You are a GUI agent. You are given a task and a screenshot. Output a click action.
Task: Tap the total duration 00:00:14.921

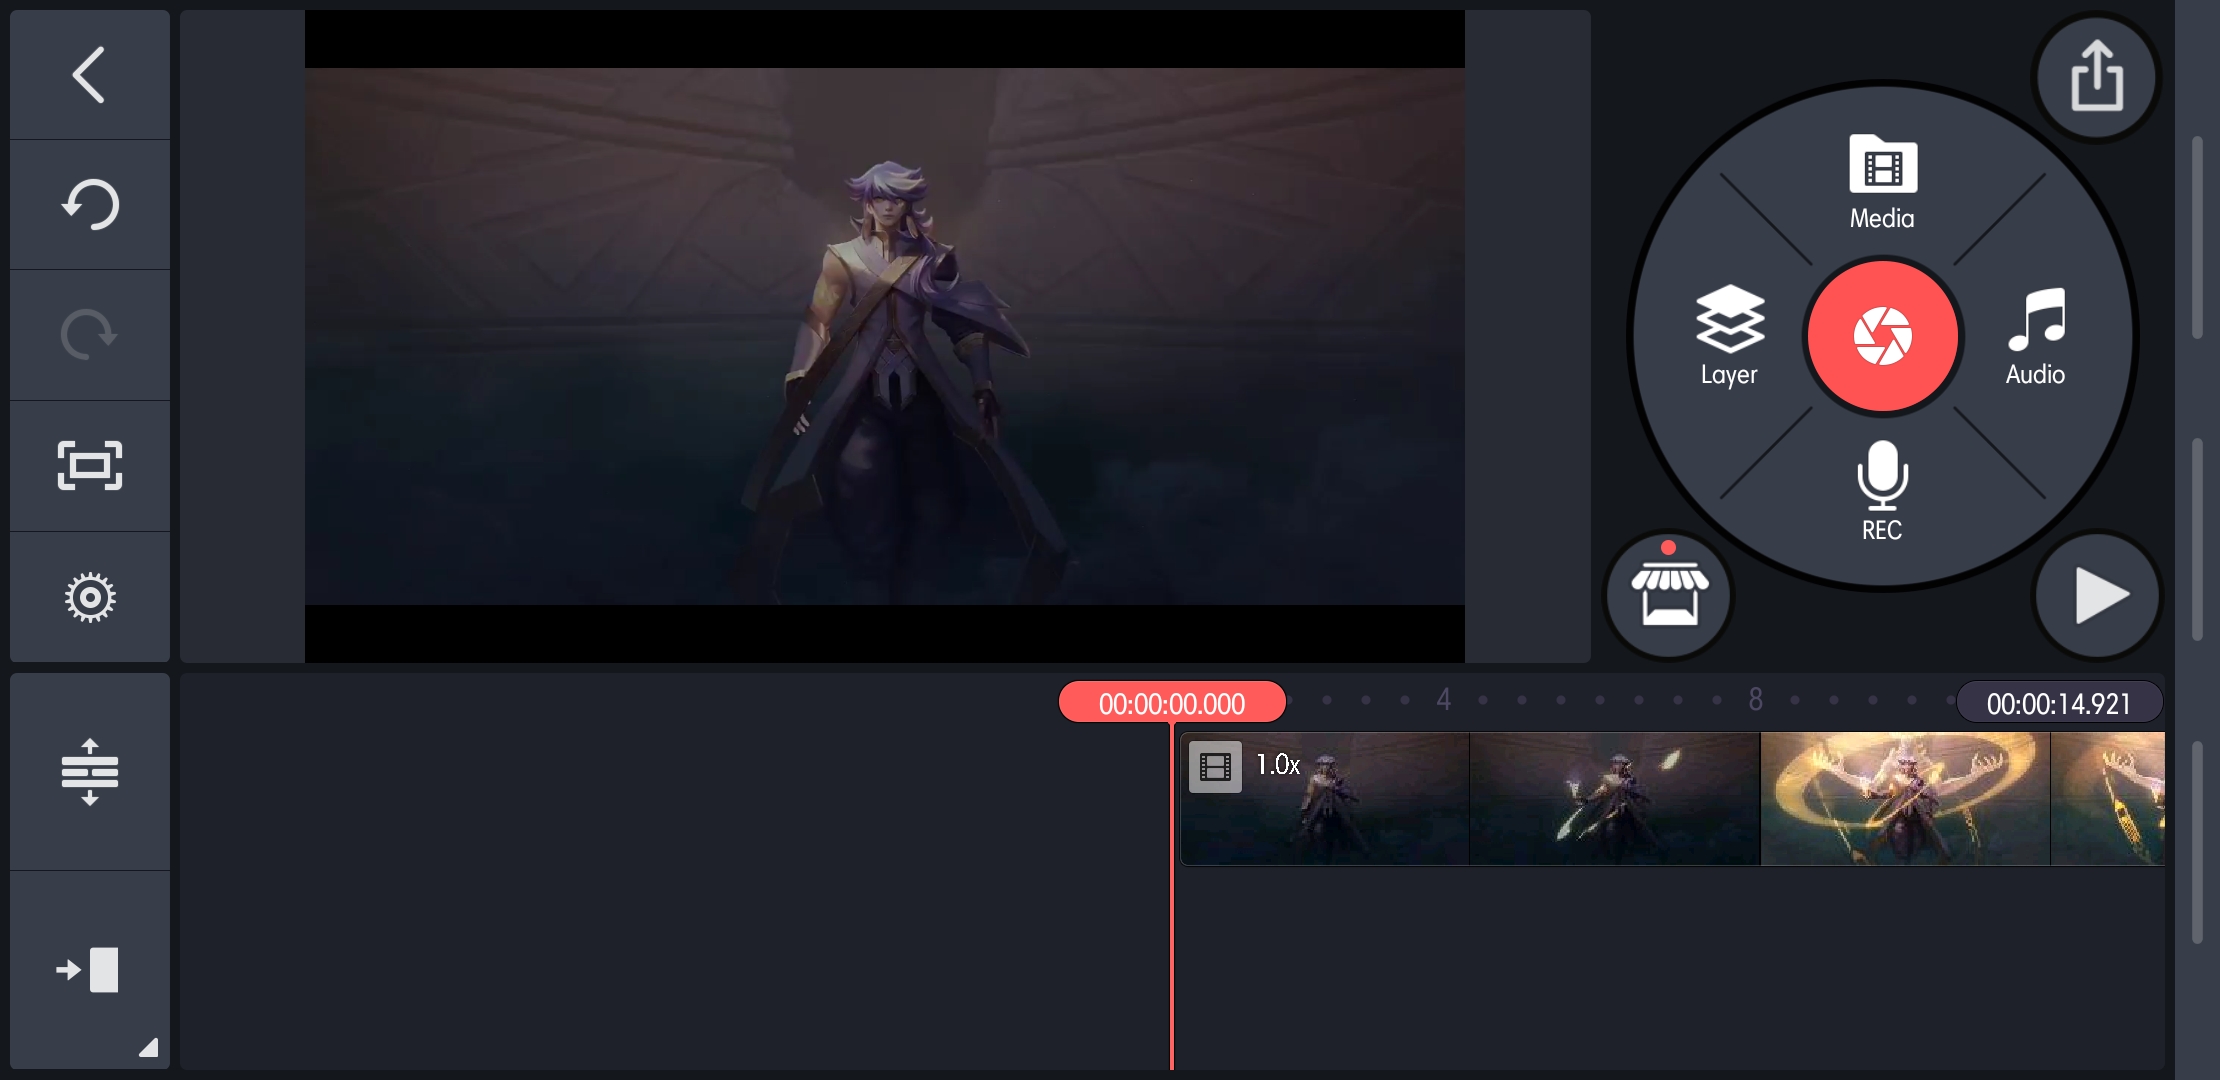click(x=2059, y=703)
